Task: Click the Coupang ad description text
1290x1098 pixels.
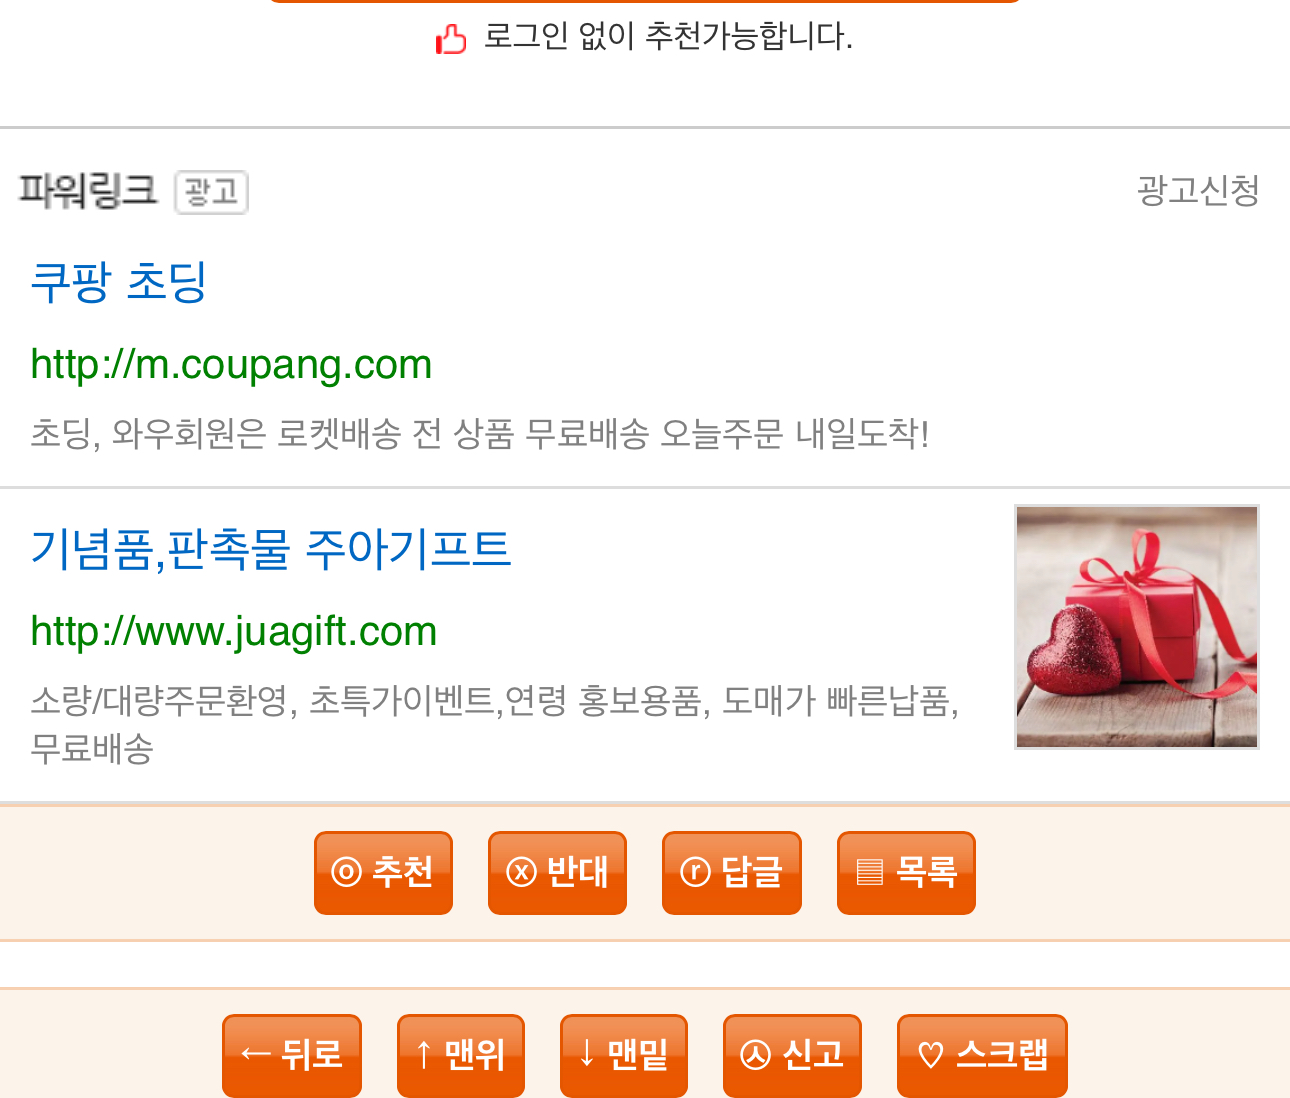Action: tap(480, 434)
